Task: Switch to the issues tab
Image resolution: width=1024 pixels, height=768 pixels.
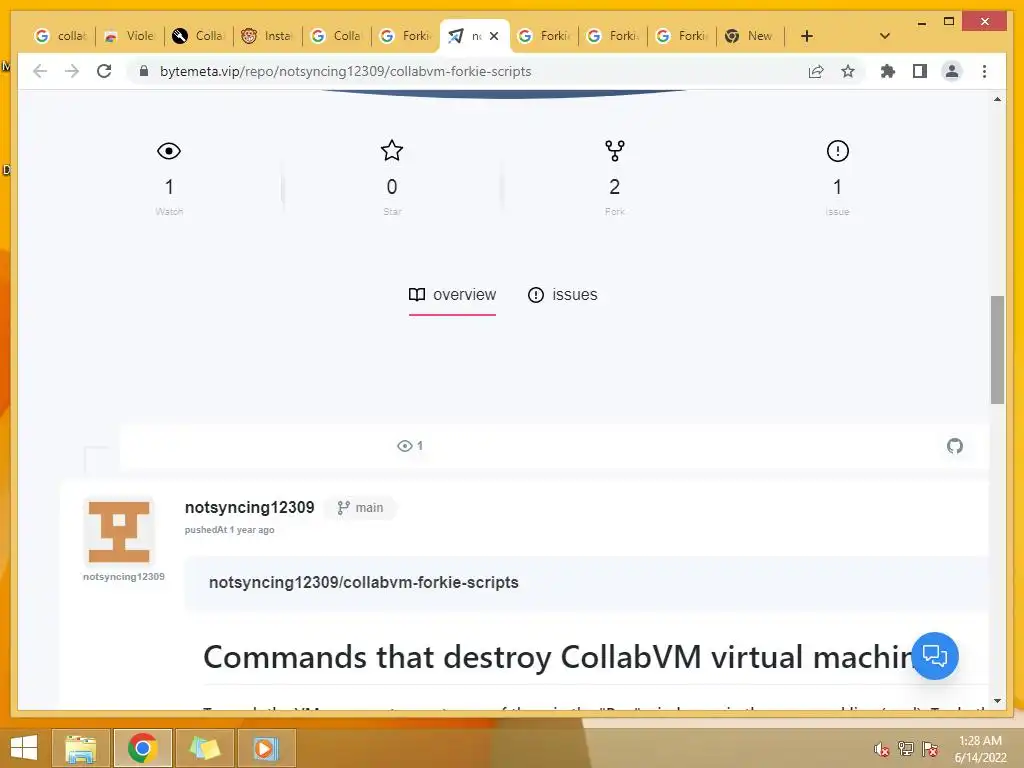Action: pyautogui.click(x=562, y=295)
